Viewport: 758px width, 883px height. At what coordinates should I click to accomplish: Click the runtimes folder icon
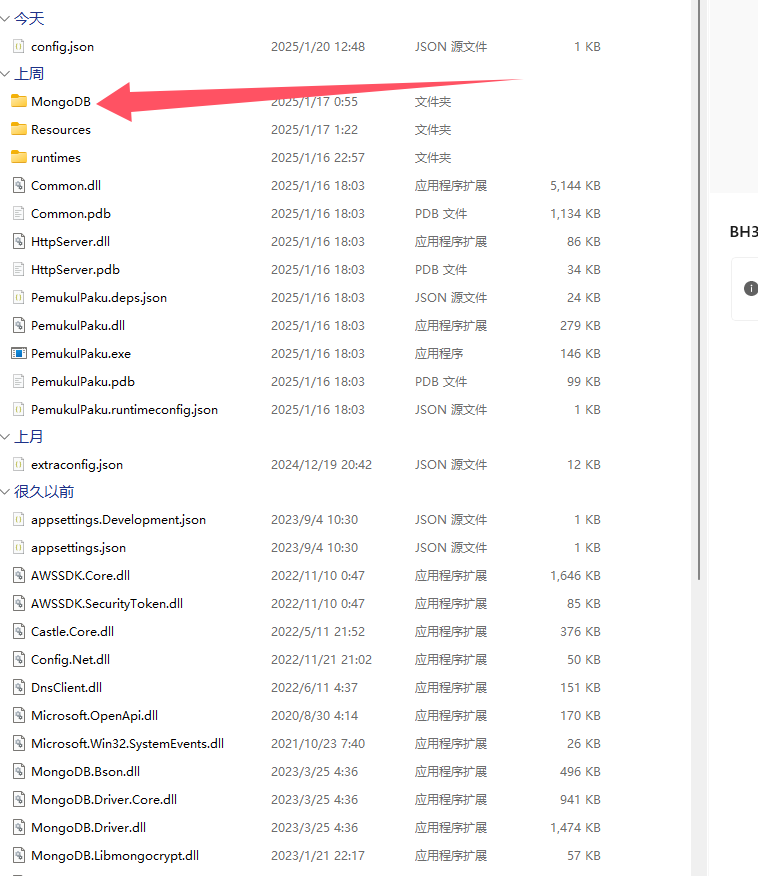tap(18, 157)
